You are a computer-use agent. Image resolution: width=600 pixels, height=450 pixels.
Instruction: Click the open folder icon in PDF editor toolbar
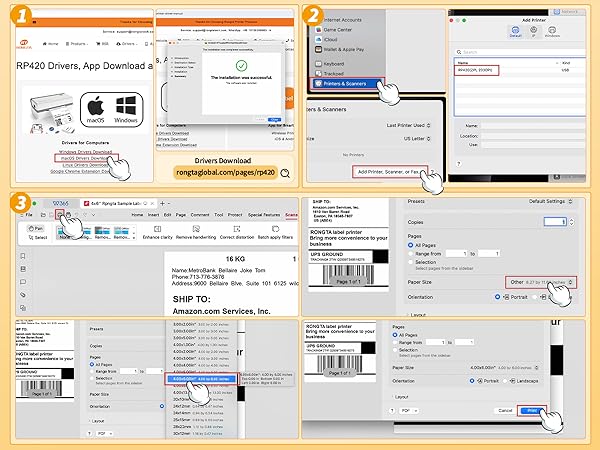click(x=43, y=215)
